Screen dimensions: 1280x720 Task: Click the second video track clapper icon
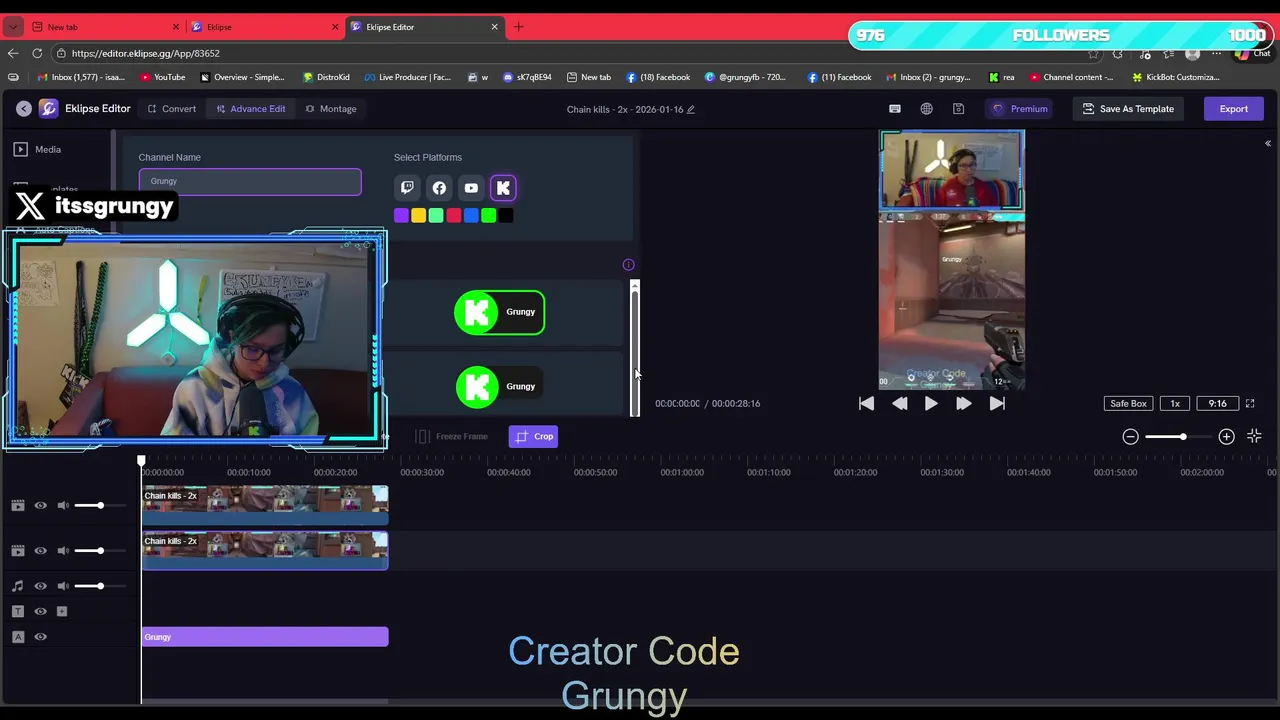pyautogui.click(x=18, y=551)
